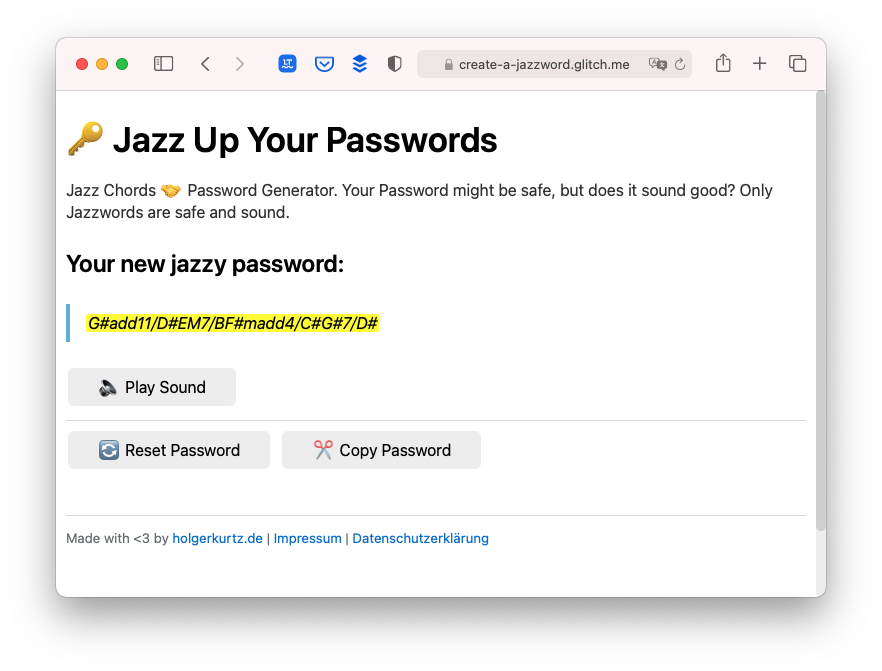Open the Share menu icon
This screenshot has width=882, height=671.
[x=723, y=63]
